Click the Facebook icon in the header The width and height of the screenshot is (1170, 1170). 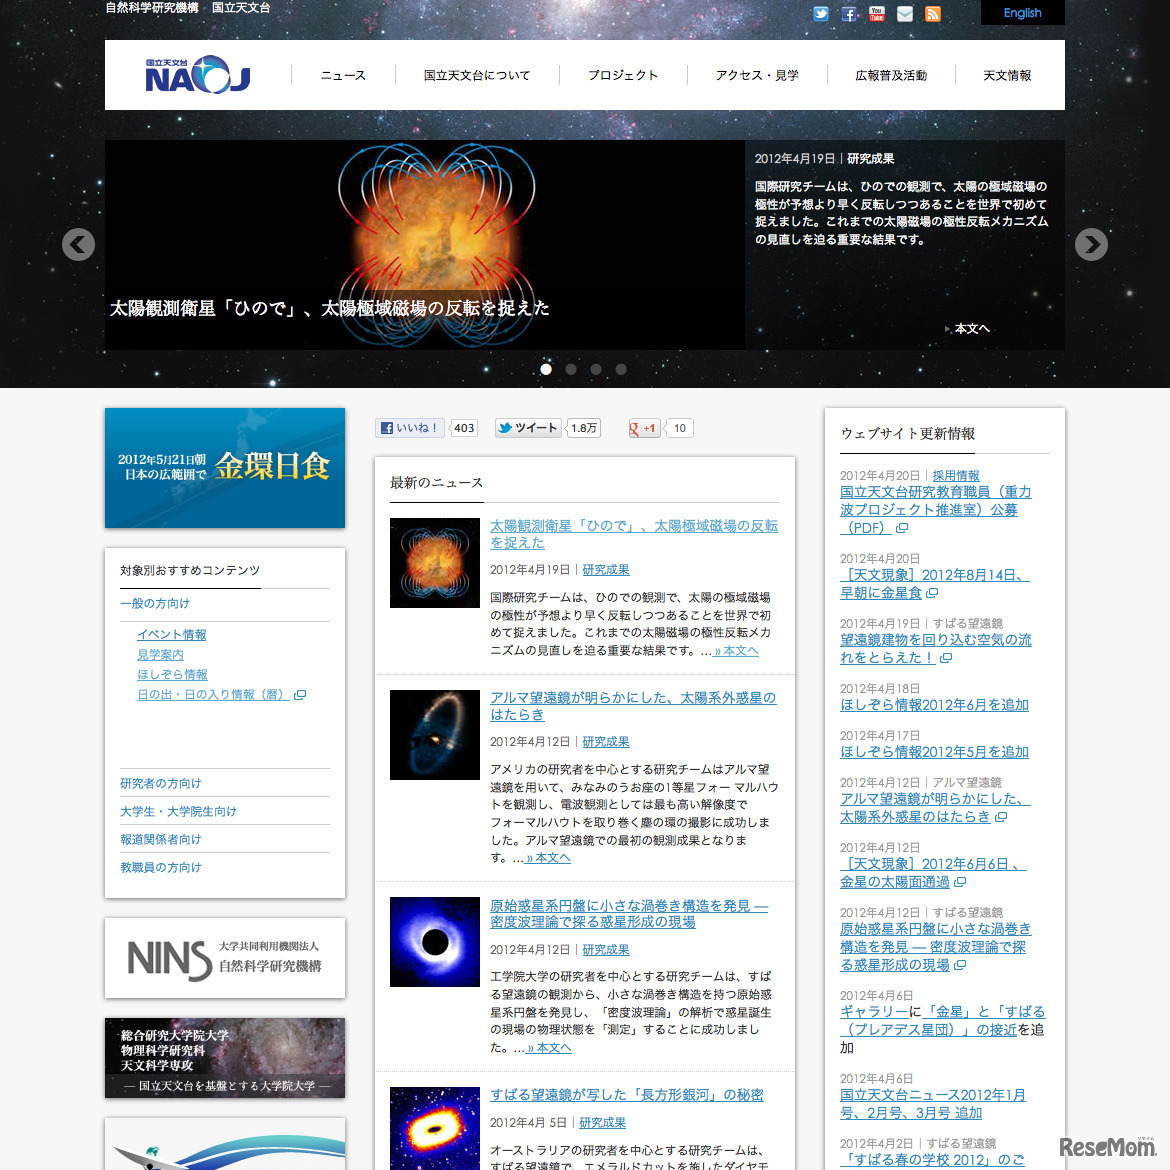pyautogui.click(x=848, y=13)
